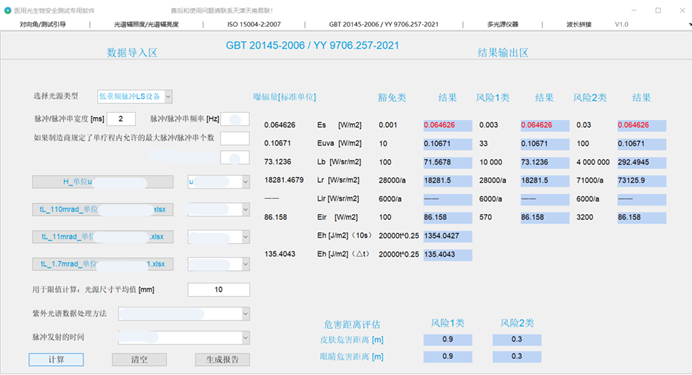Click the tL_1.7mrad file import button

pos(102,264)
